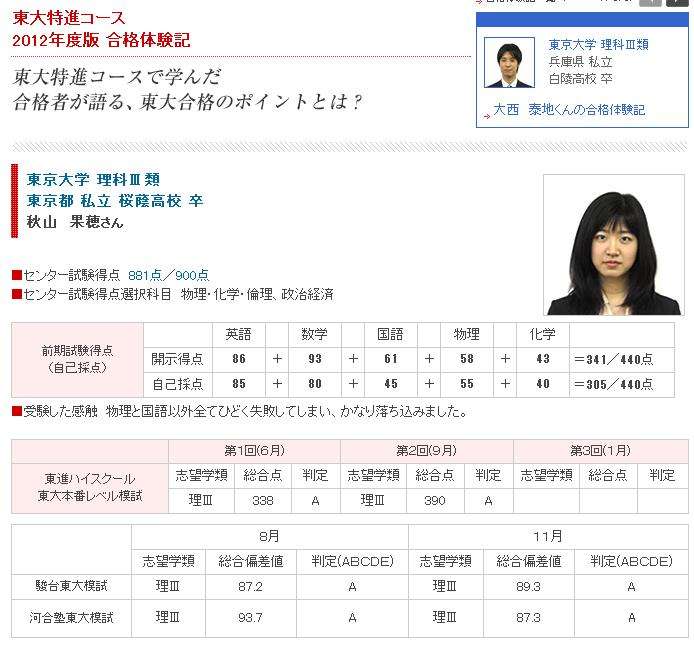Click the deviation value 93.7

pos(251,618)
